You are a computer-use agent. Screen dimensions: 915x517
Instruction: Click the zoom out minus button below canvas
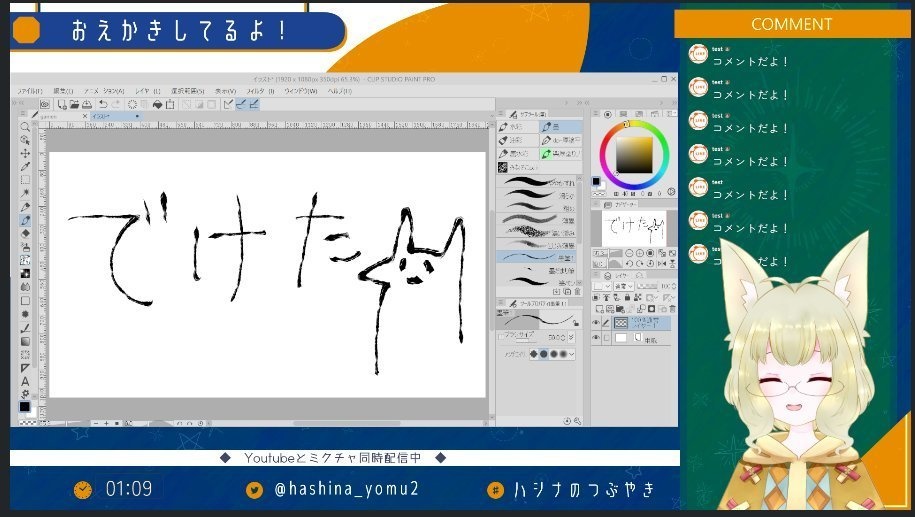pos(96,423)
